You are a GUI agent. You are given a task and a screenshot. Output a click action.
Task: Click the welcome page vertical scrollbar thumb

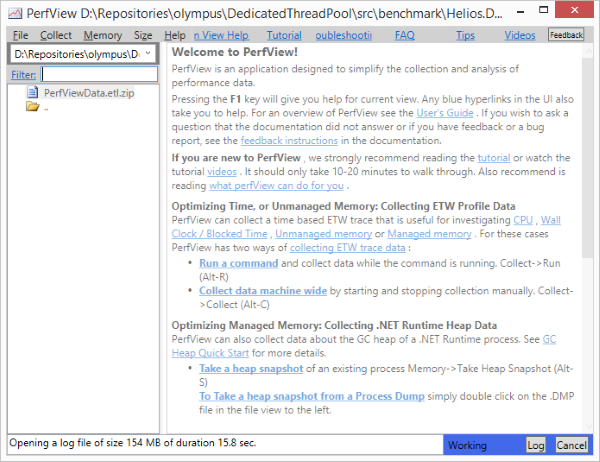(587, 157)
